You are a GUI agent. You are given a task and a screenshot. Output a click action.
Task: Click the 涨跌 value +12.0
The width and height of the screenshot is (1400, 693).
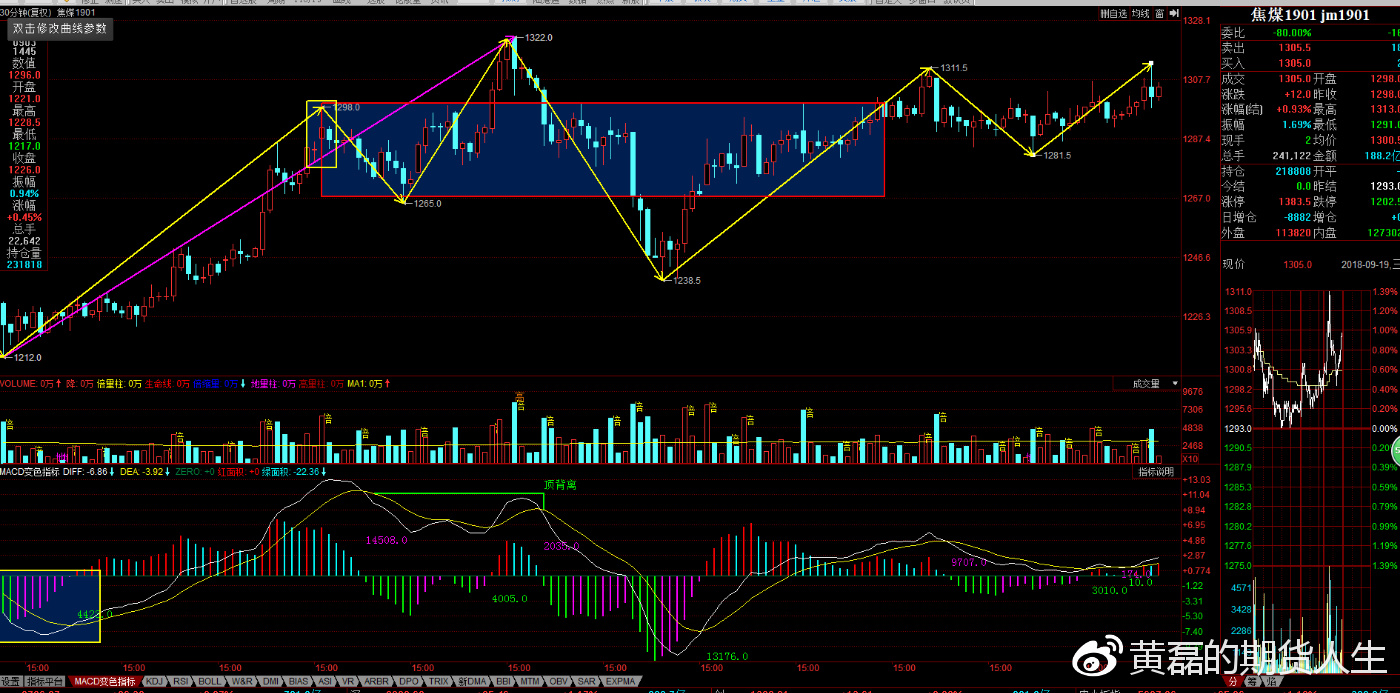click(x=1296, y=94)
